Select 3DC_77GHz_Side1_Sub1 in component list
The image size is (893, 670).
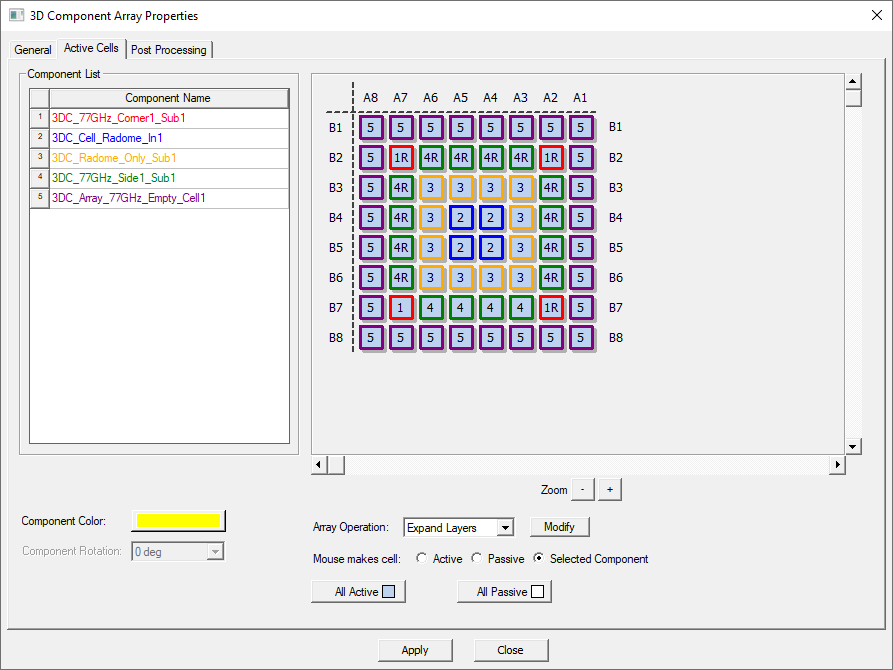pyautogui.click(x=170, y=178)
